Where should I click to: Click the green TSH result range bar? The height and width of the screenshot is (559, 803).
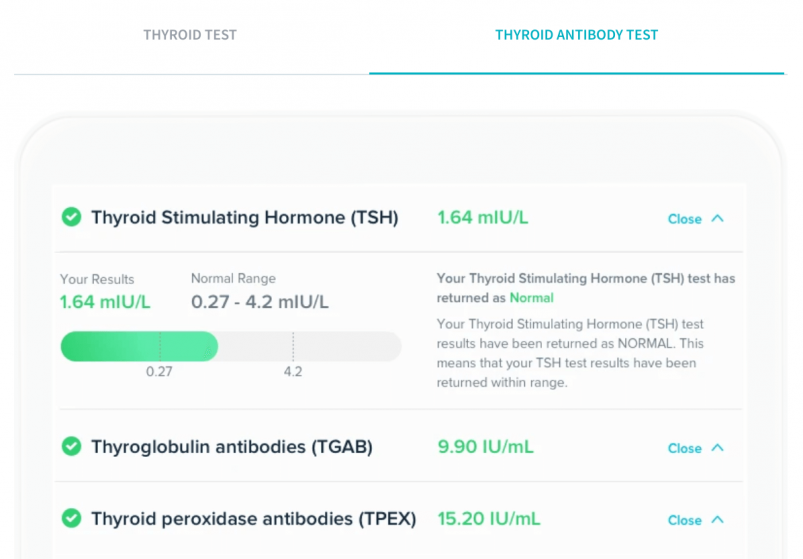click(x=139, y=347)
